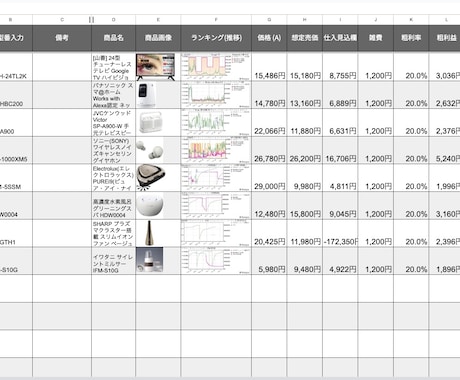Select column header J

coord(376,20)
